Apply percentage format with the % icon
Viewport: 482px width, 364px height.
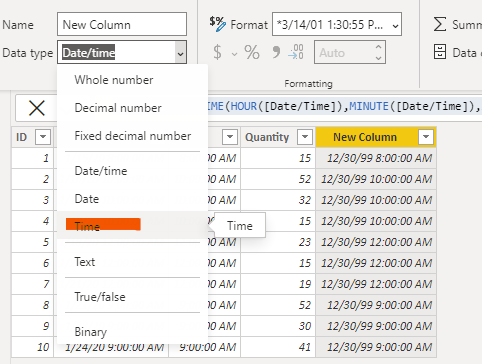point(252,52)
